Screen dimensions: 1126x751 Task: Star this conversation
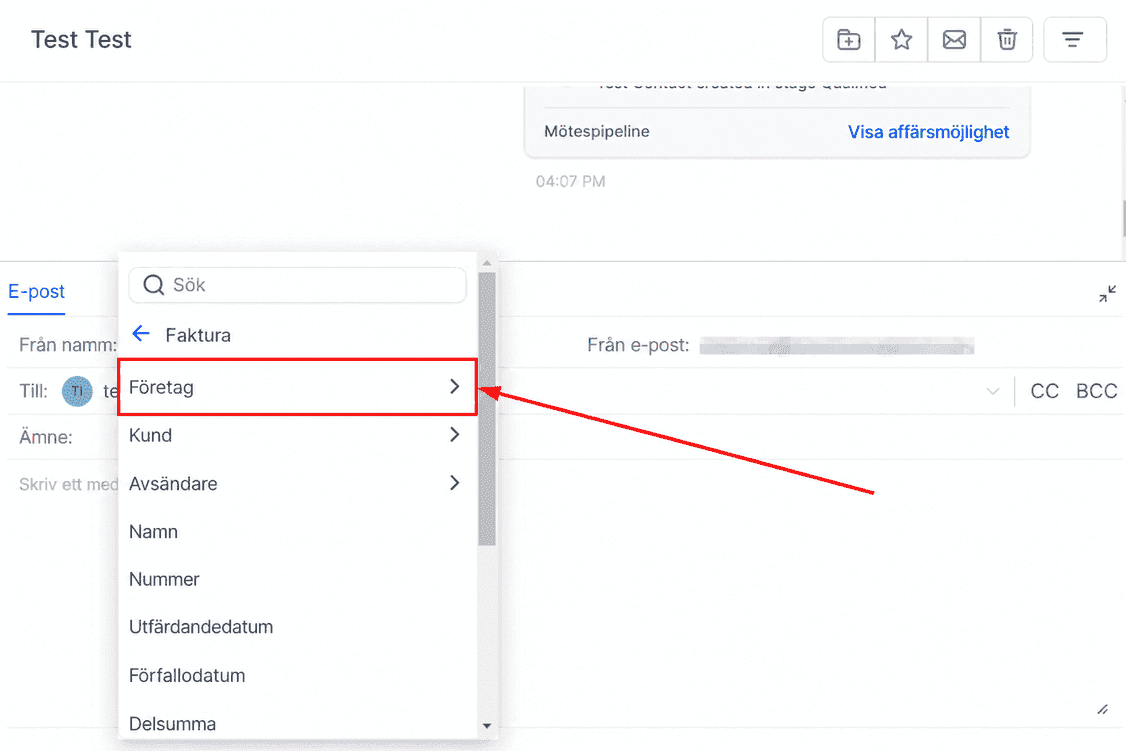(x=901, y=39)
